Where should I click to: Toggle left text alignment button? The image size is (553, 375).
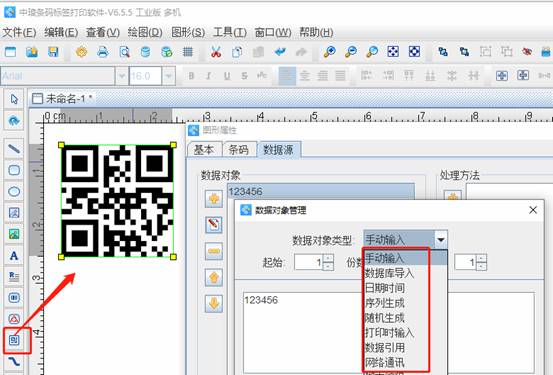pyautogui.click(x=287, y=76)
